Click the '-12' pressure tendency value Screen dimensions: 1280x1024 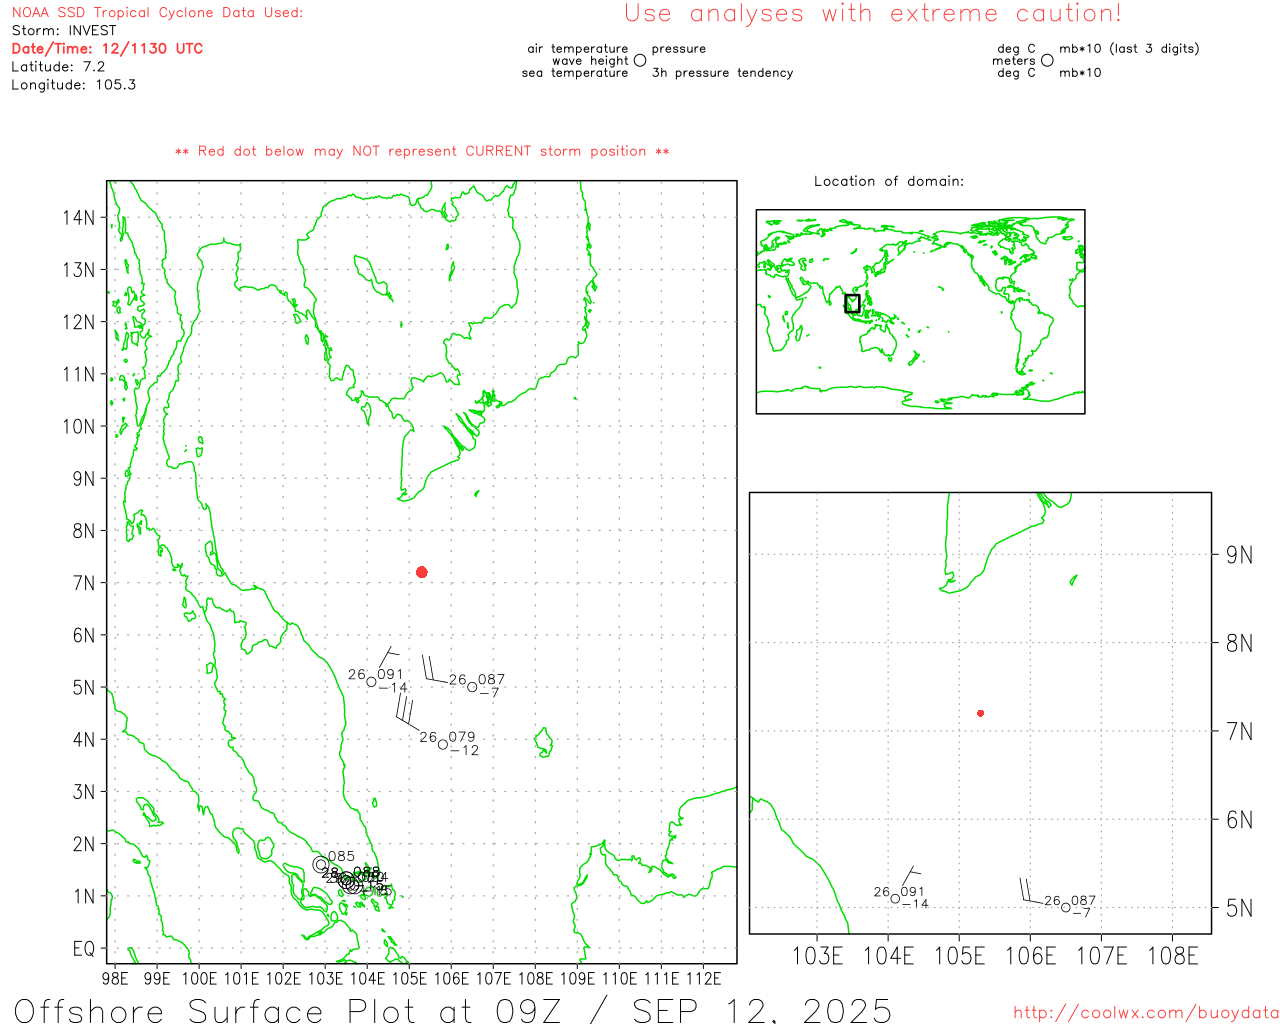(x=464, y=750)
